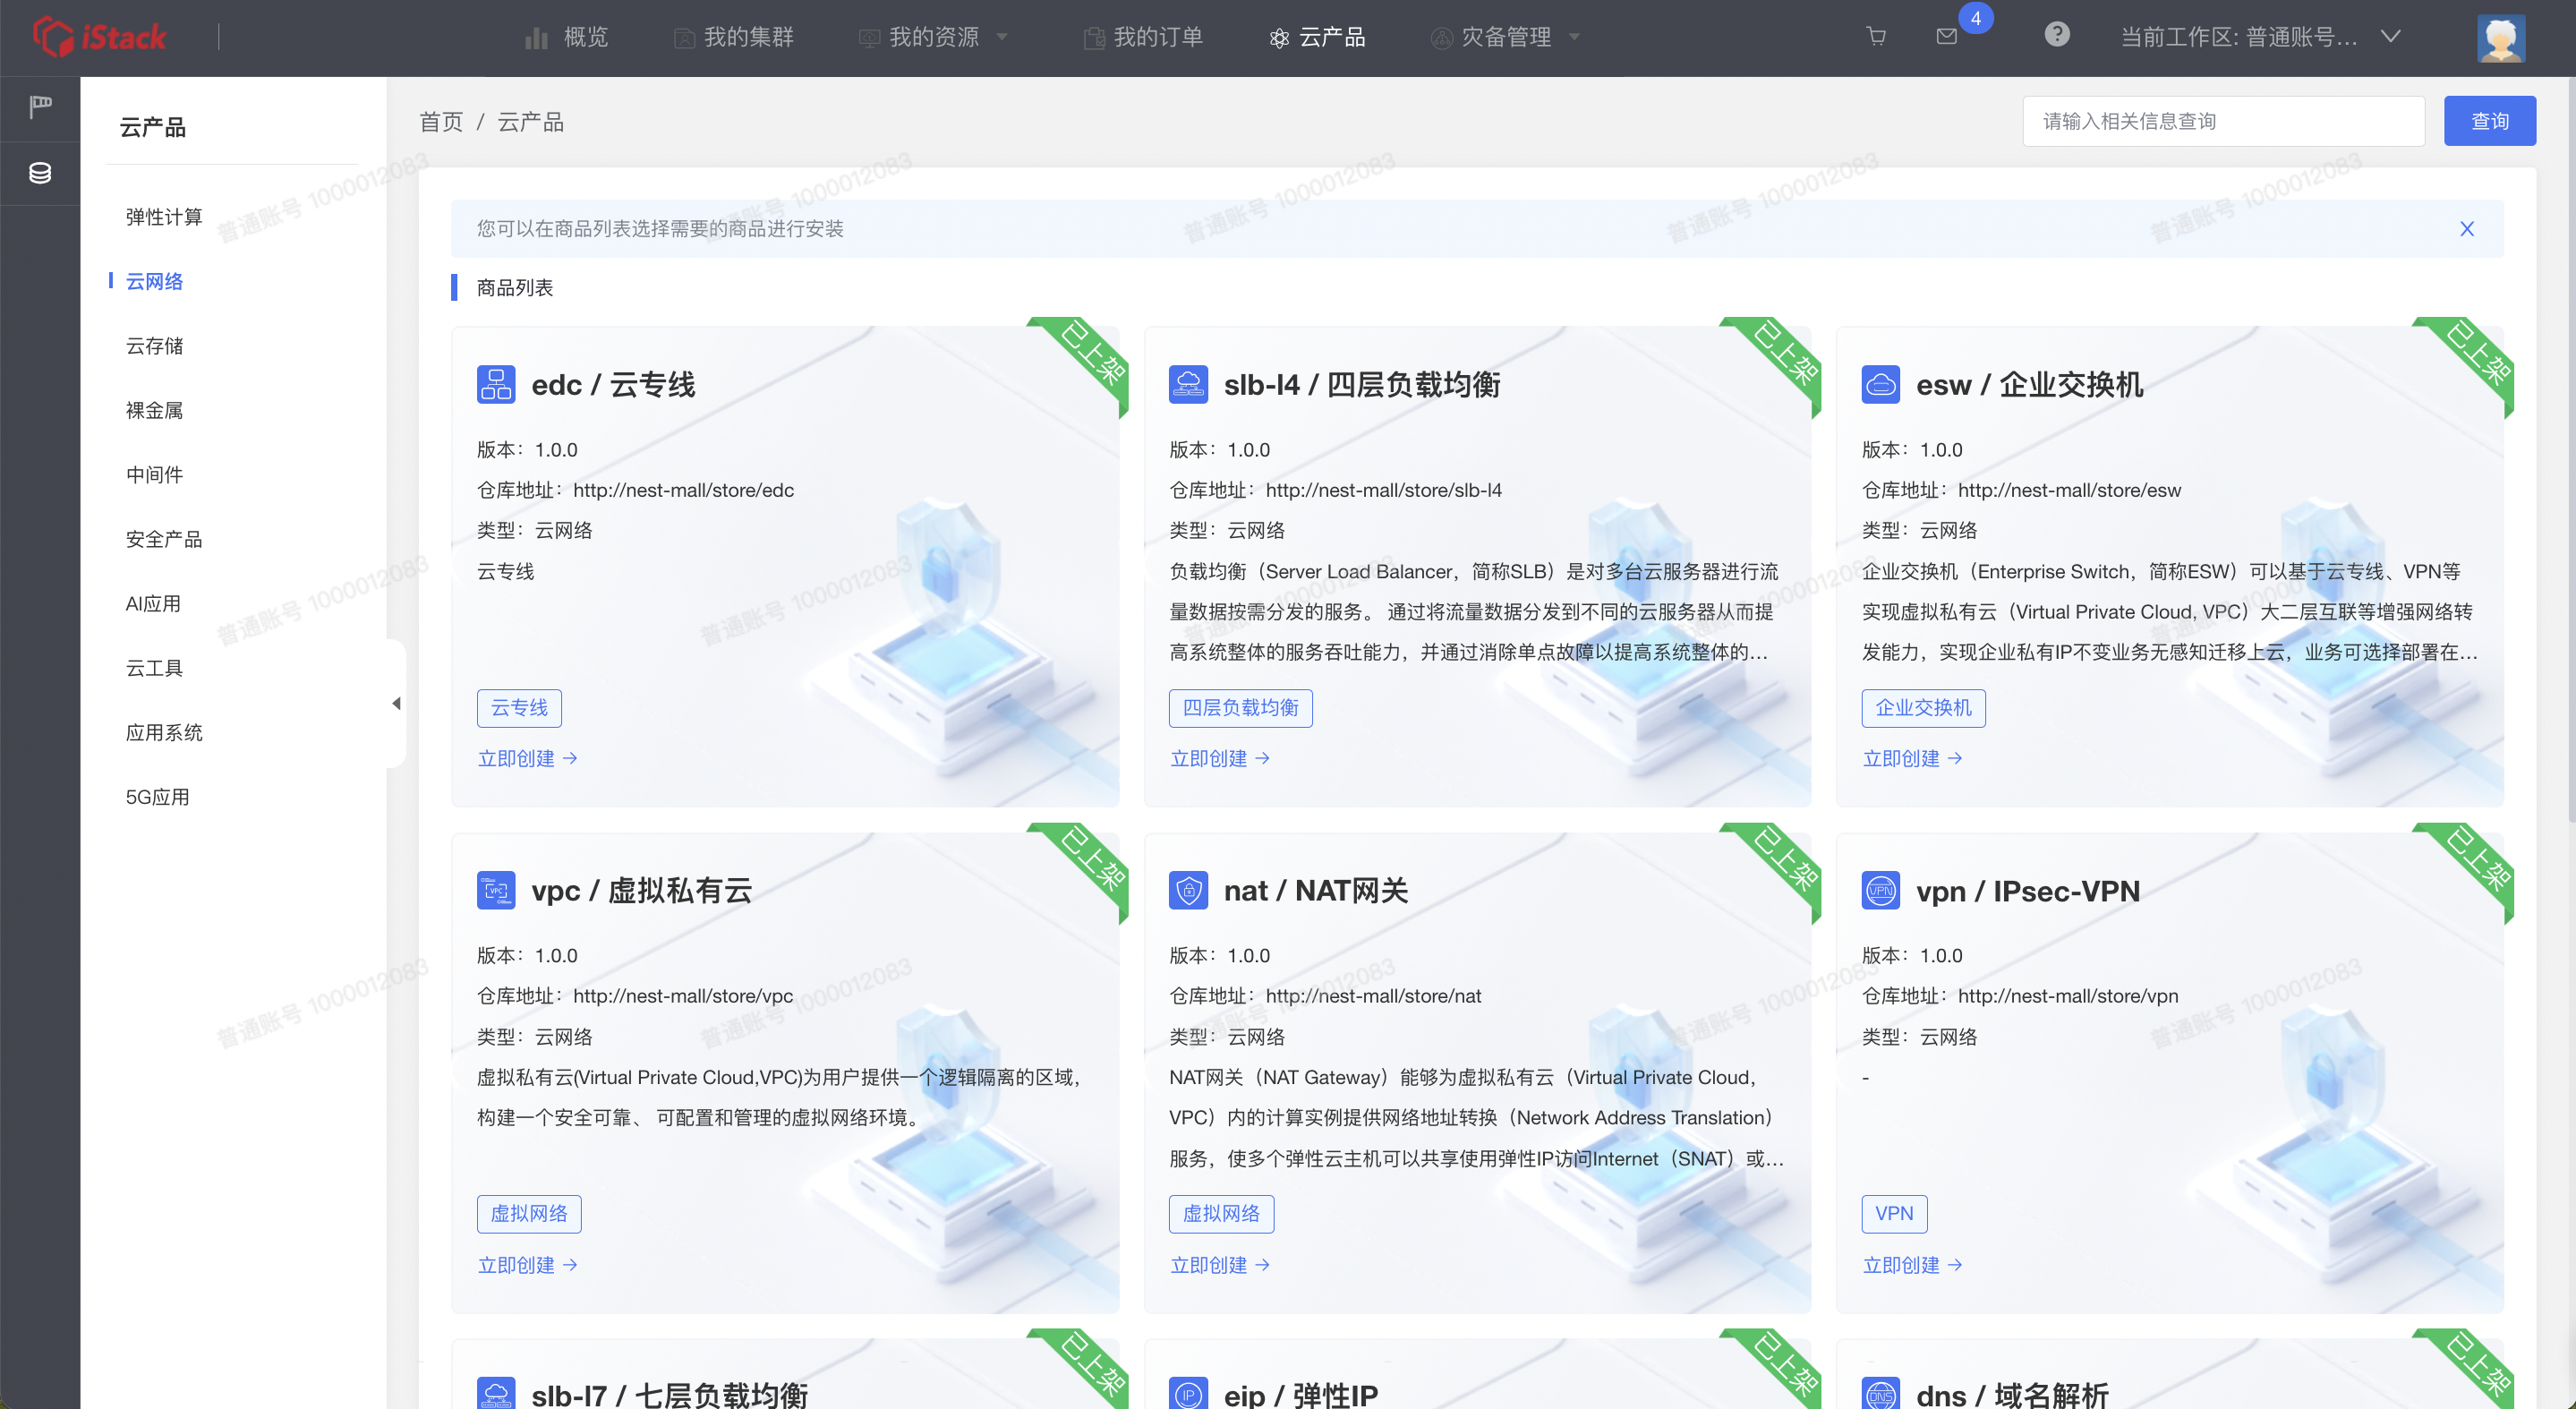2576x1409 pixels.
Task: Select 弹性计算 in the sidebar
Action: [164, 217]
